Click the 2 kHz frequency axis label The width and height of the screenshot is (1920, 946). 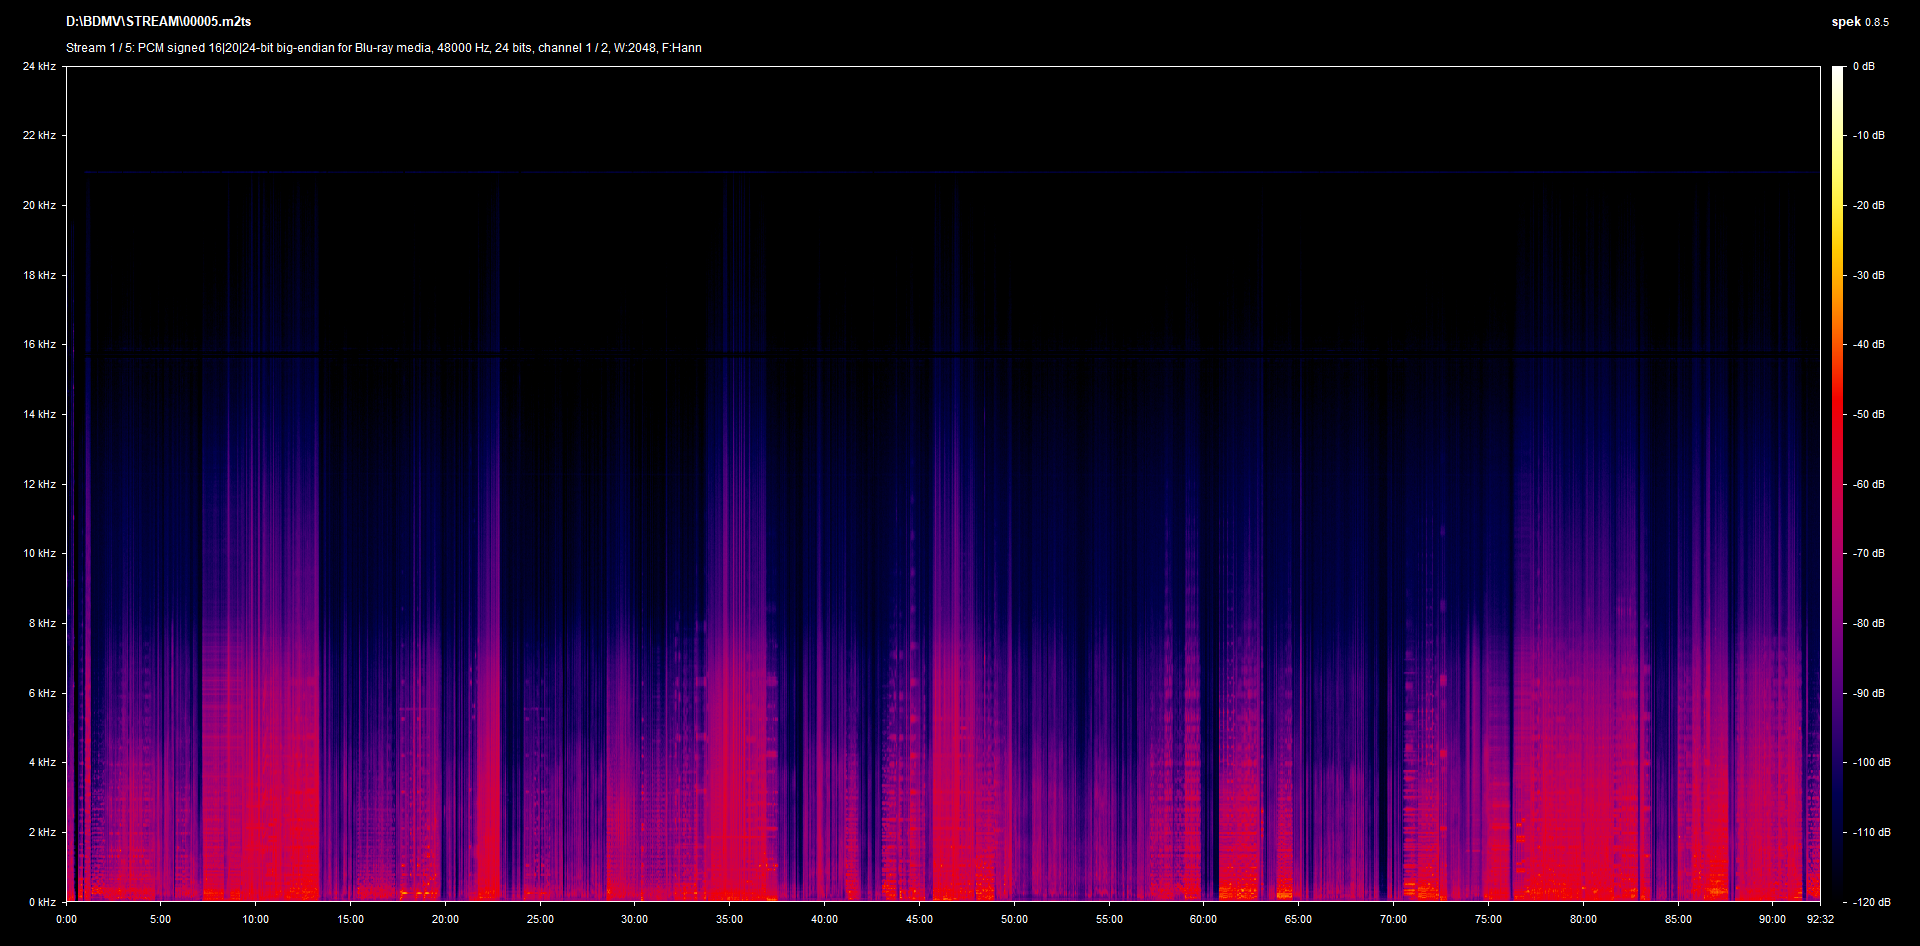41,832
